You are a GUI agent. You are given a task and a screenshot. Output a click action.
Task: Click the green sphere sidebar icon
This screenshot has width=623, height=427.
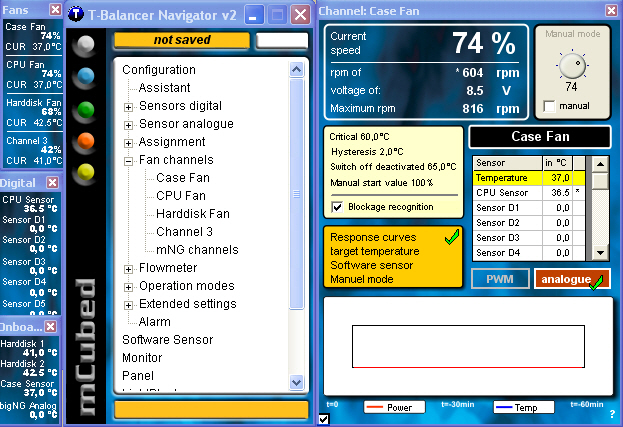pos(85,110)
